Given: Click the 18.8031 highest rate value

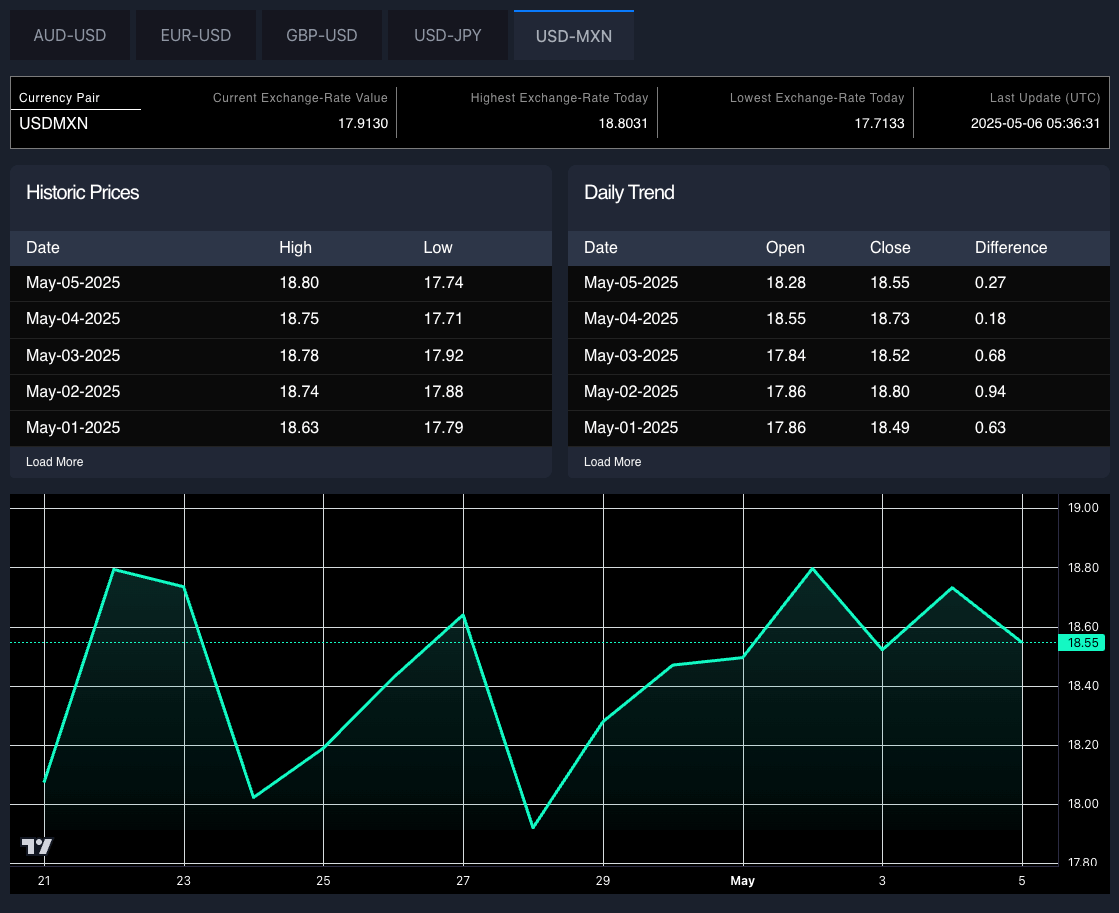Looking at the screenshot, I should pos(623,124).
